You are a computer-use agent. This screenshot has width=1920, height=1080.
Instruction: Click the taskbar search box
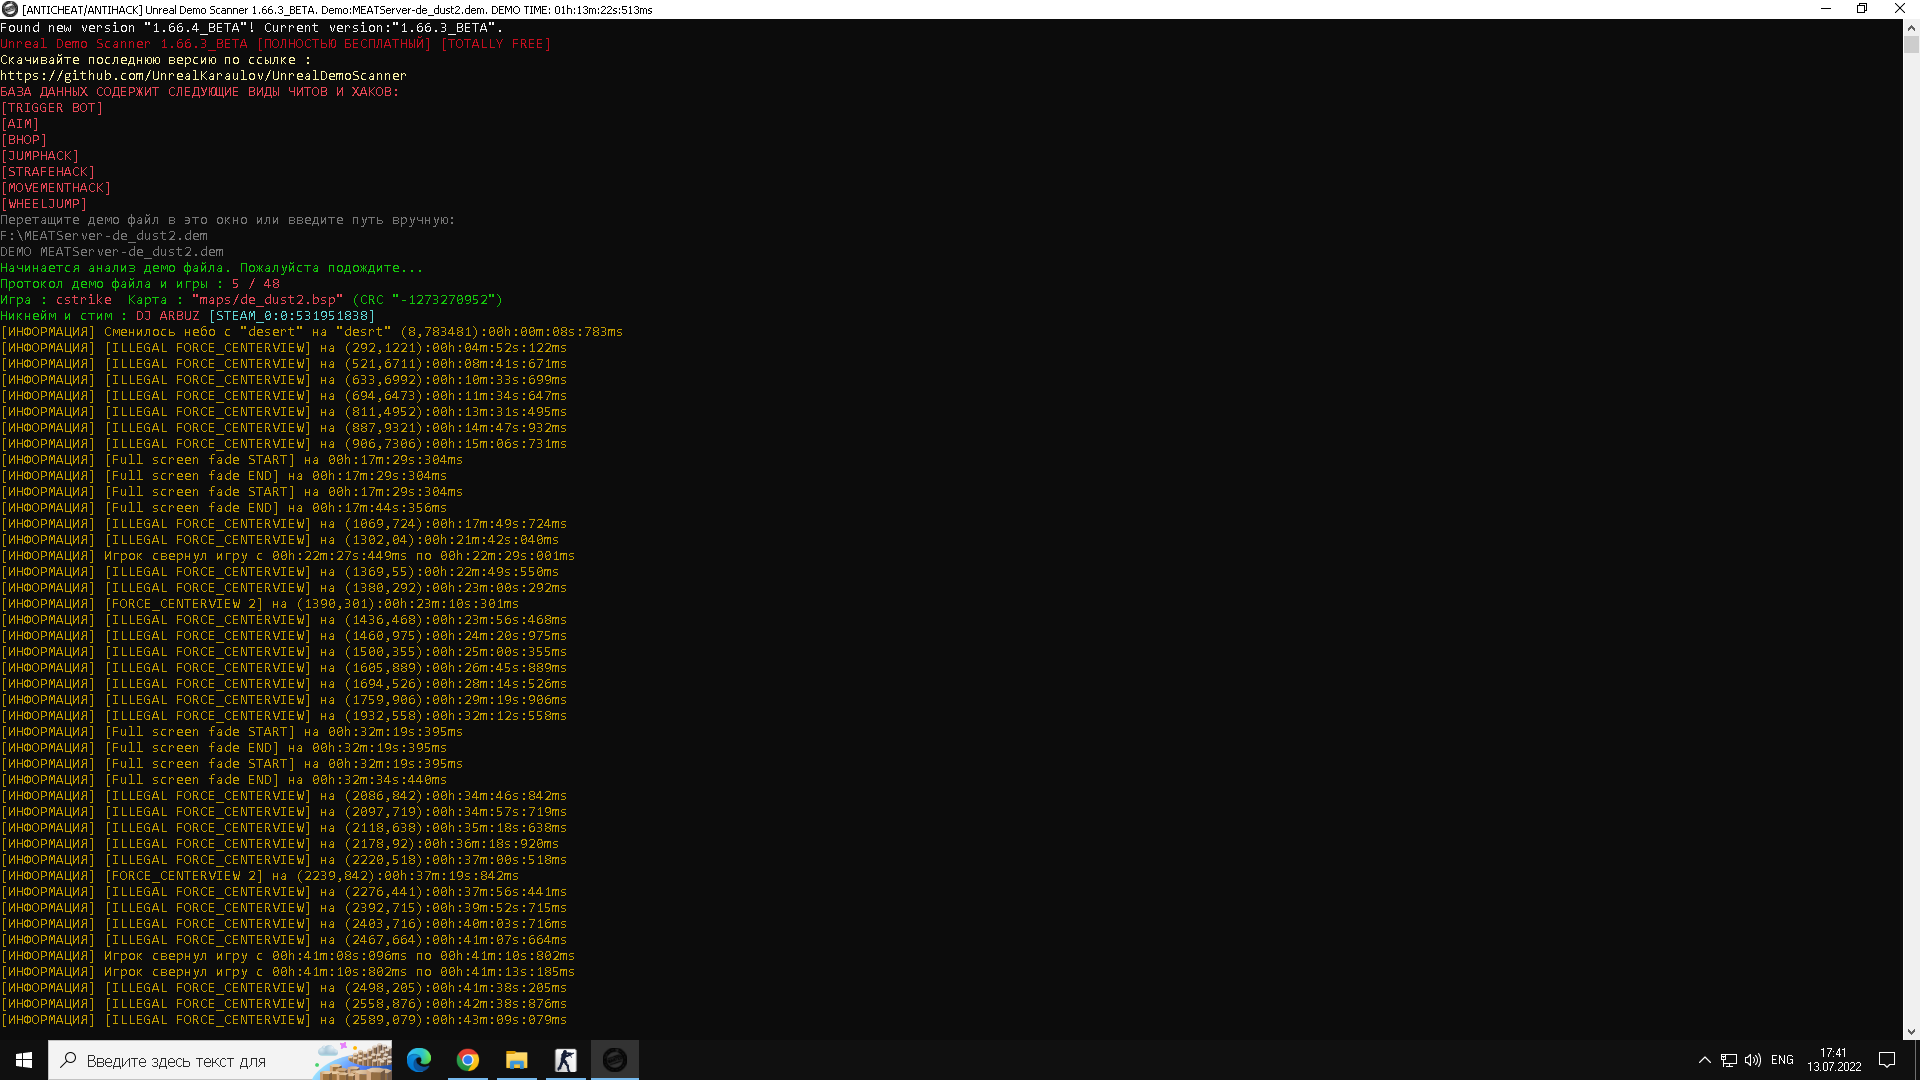[220, 1060]
